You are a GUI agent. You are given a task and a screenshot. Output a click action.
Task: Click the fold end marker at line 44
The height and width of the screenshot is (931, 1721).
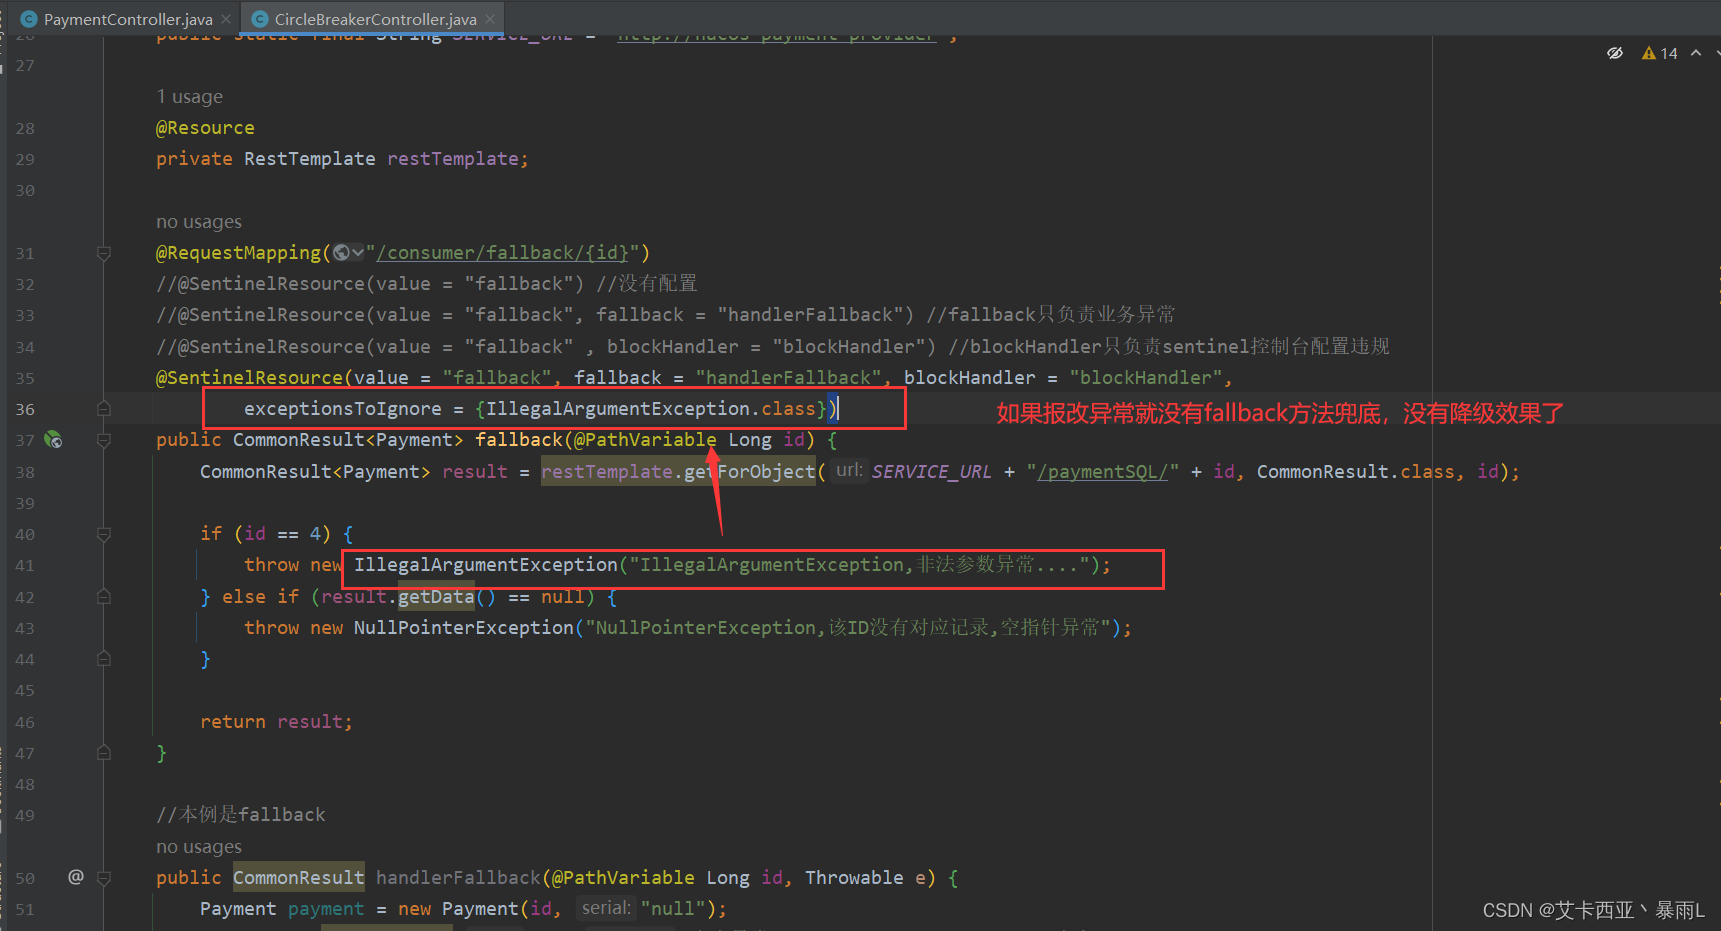(103, 659)
